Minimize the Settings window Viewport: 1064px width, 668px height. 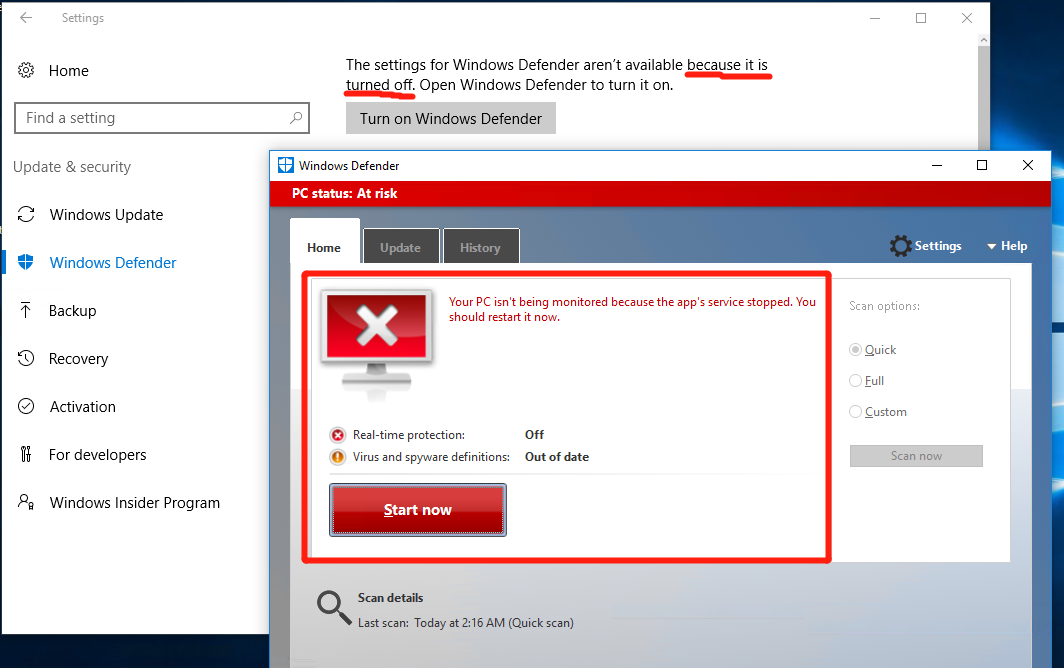pos(875,18)
